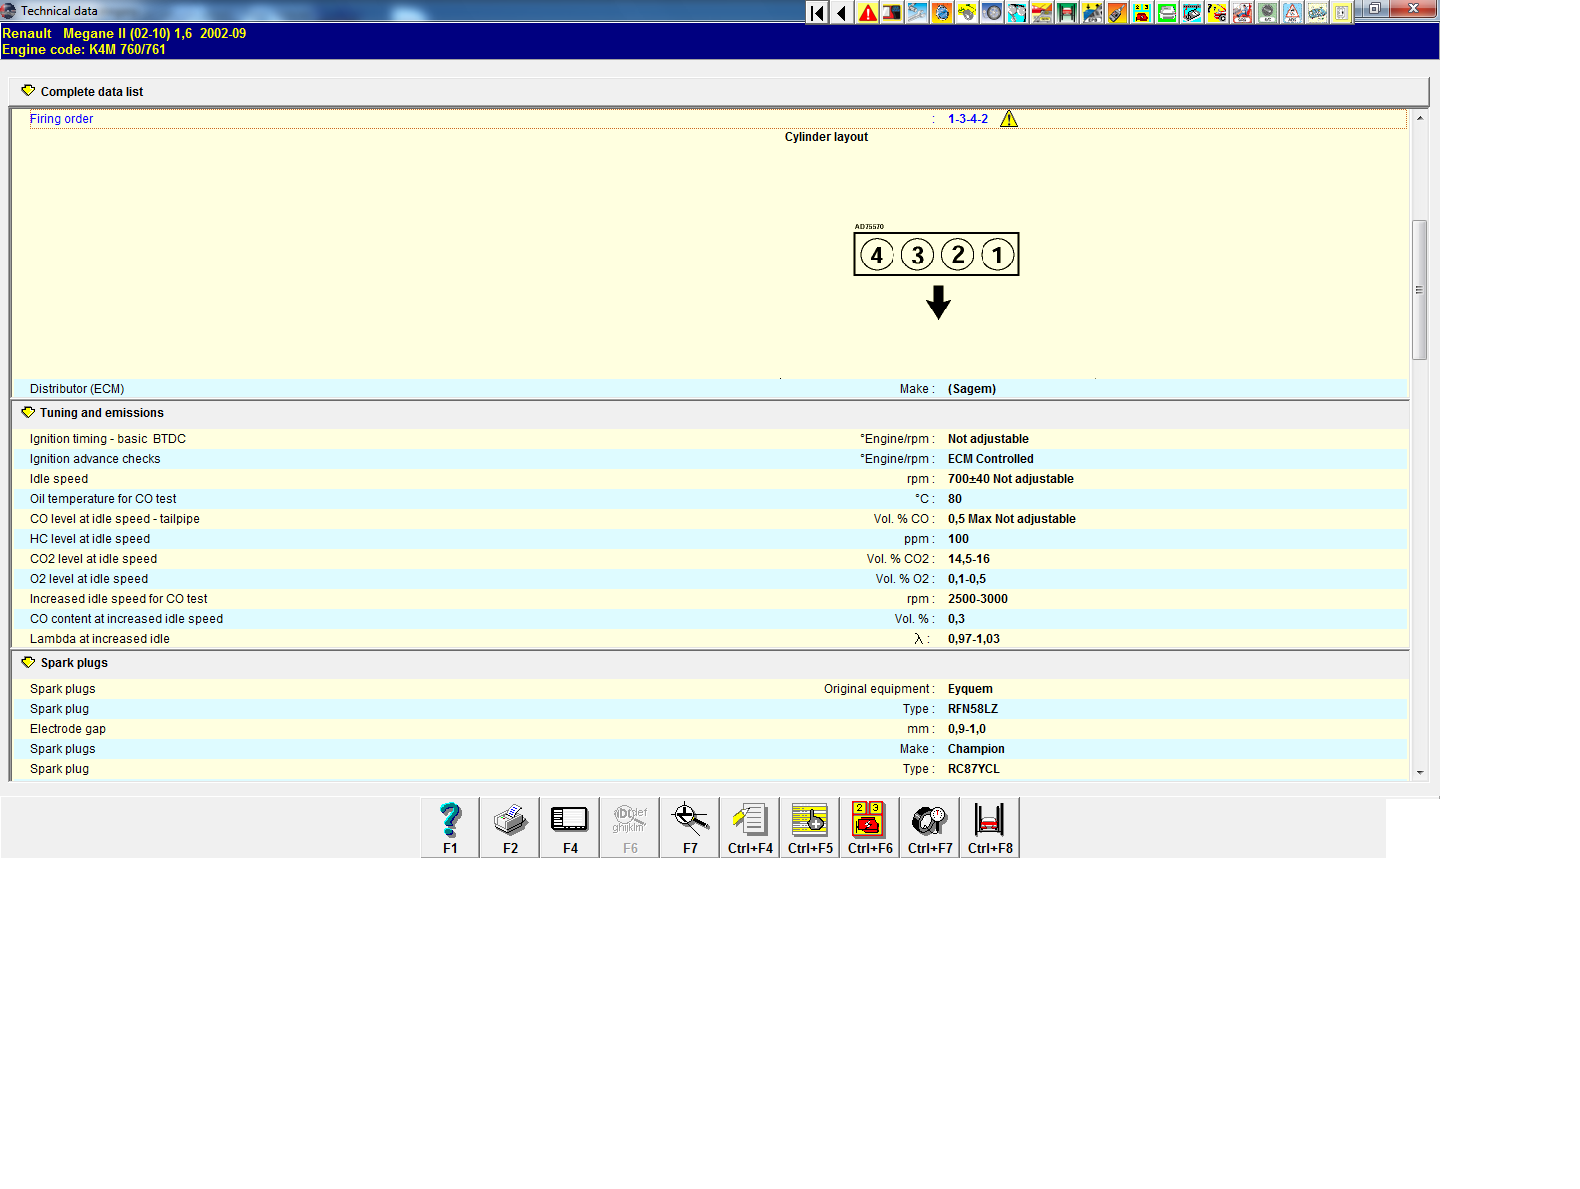Click the 1-3-4-2 firing order value
Screen dimensions: 1580x1189
[x=968, y=119]
